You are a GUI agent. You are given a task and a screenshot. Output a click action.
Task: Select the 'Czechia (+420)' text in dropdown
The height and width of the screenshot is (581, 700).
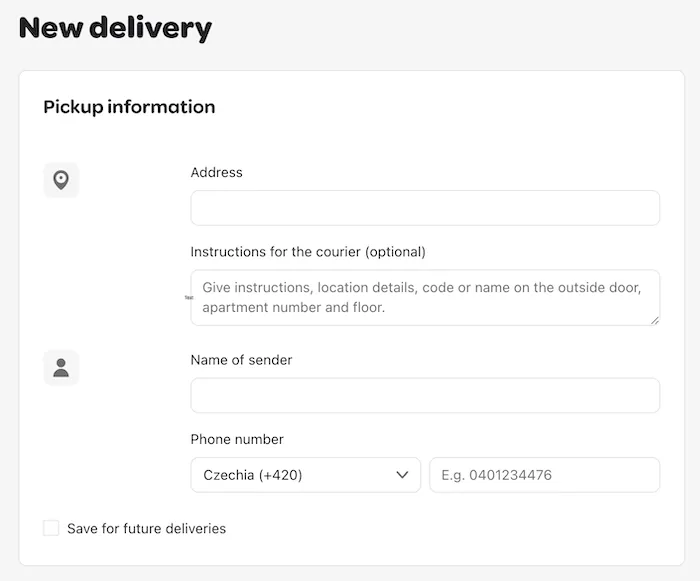253,475
